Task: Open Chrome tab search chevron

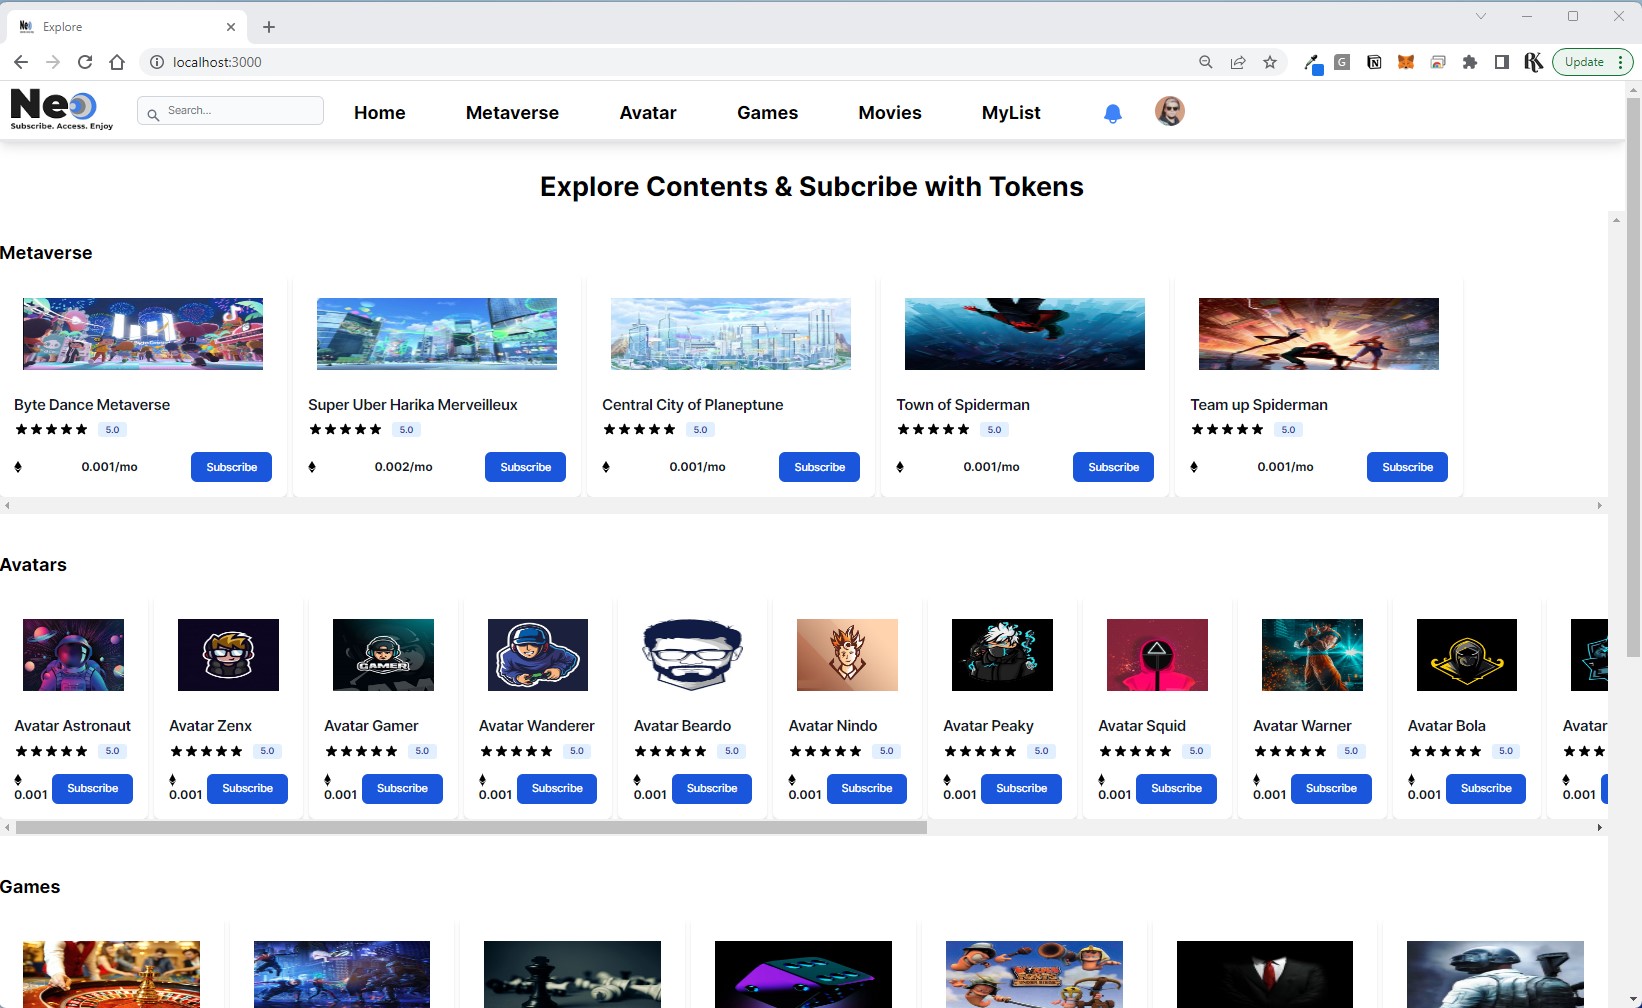Action: 1481,16
